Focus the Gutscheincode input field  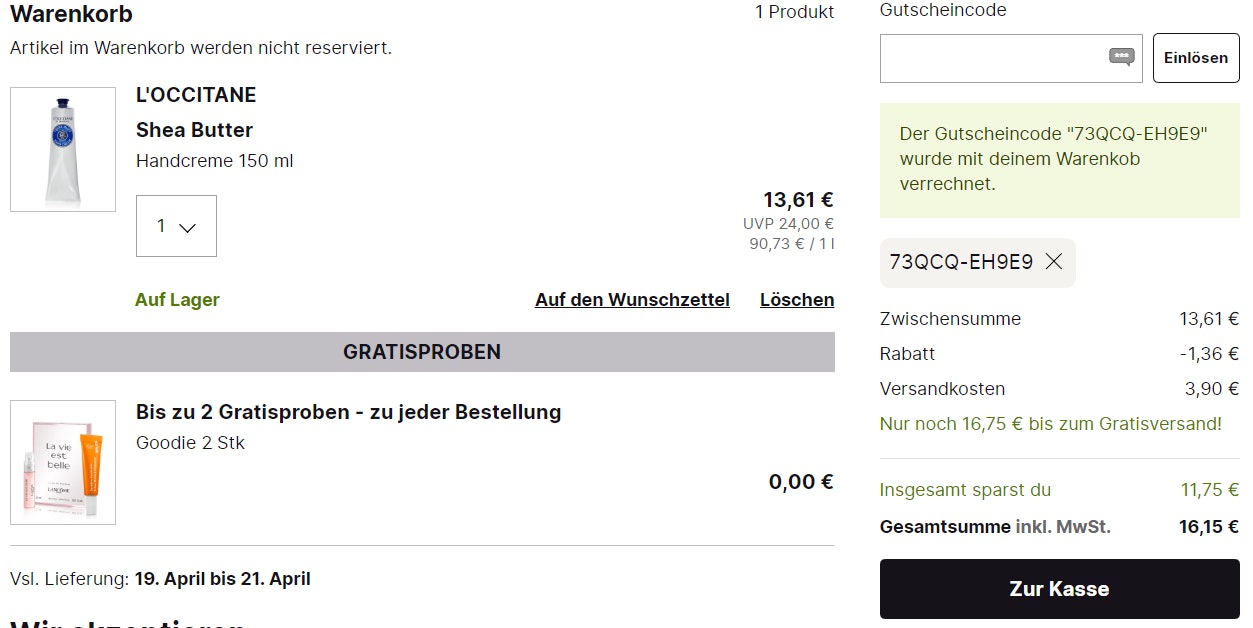coord(992,58)
